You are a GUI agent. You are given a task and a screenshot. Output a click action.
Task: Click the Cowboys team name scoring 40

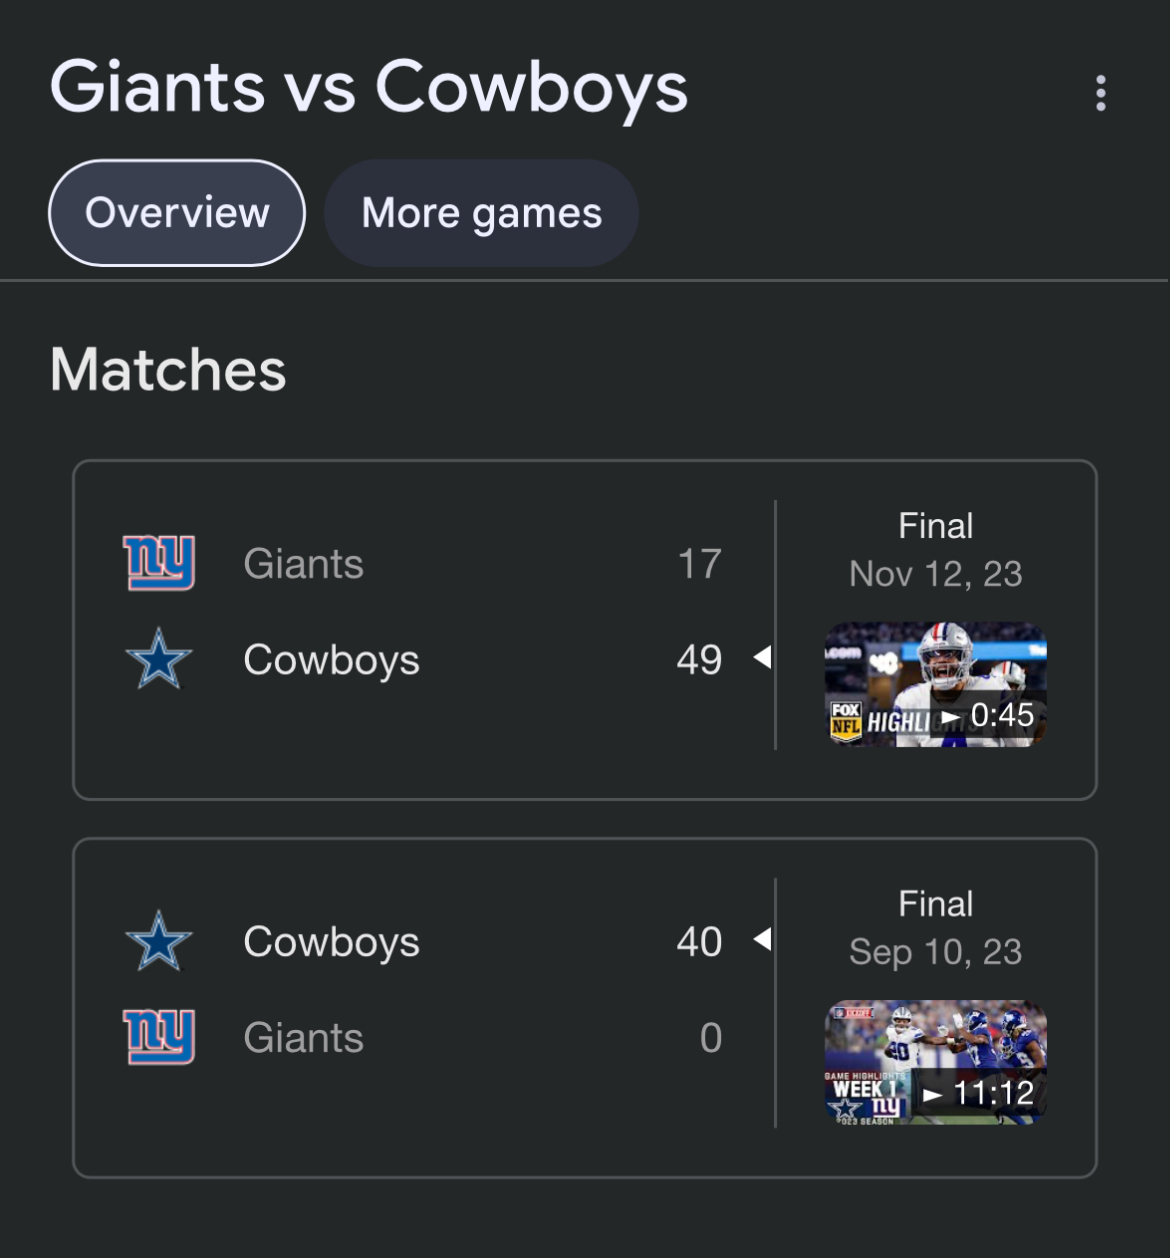point(331,942)
